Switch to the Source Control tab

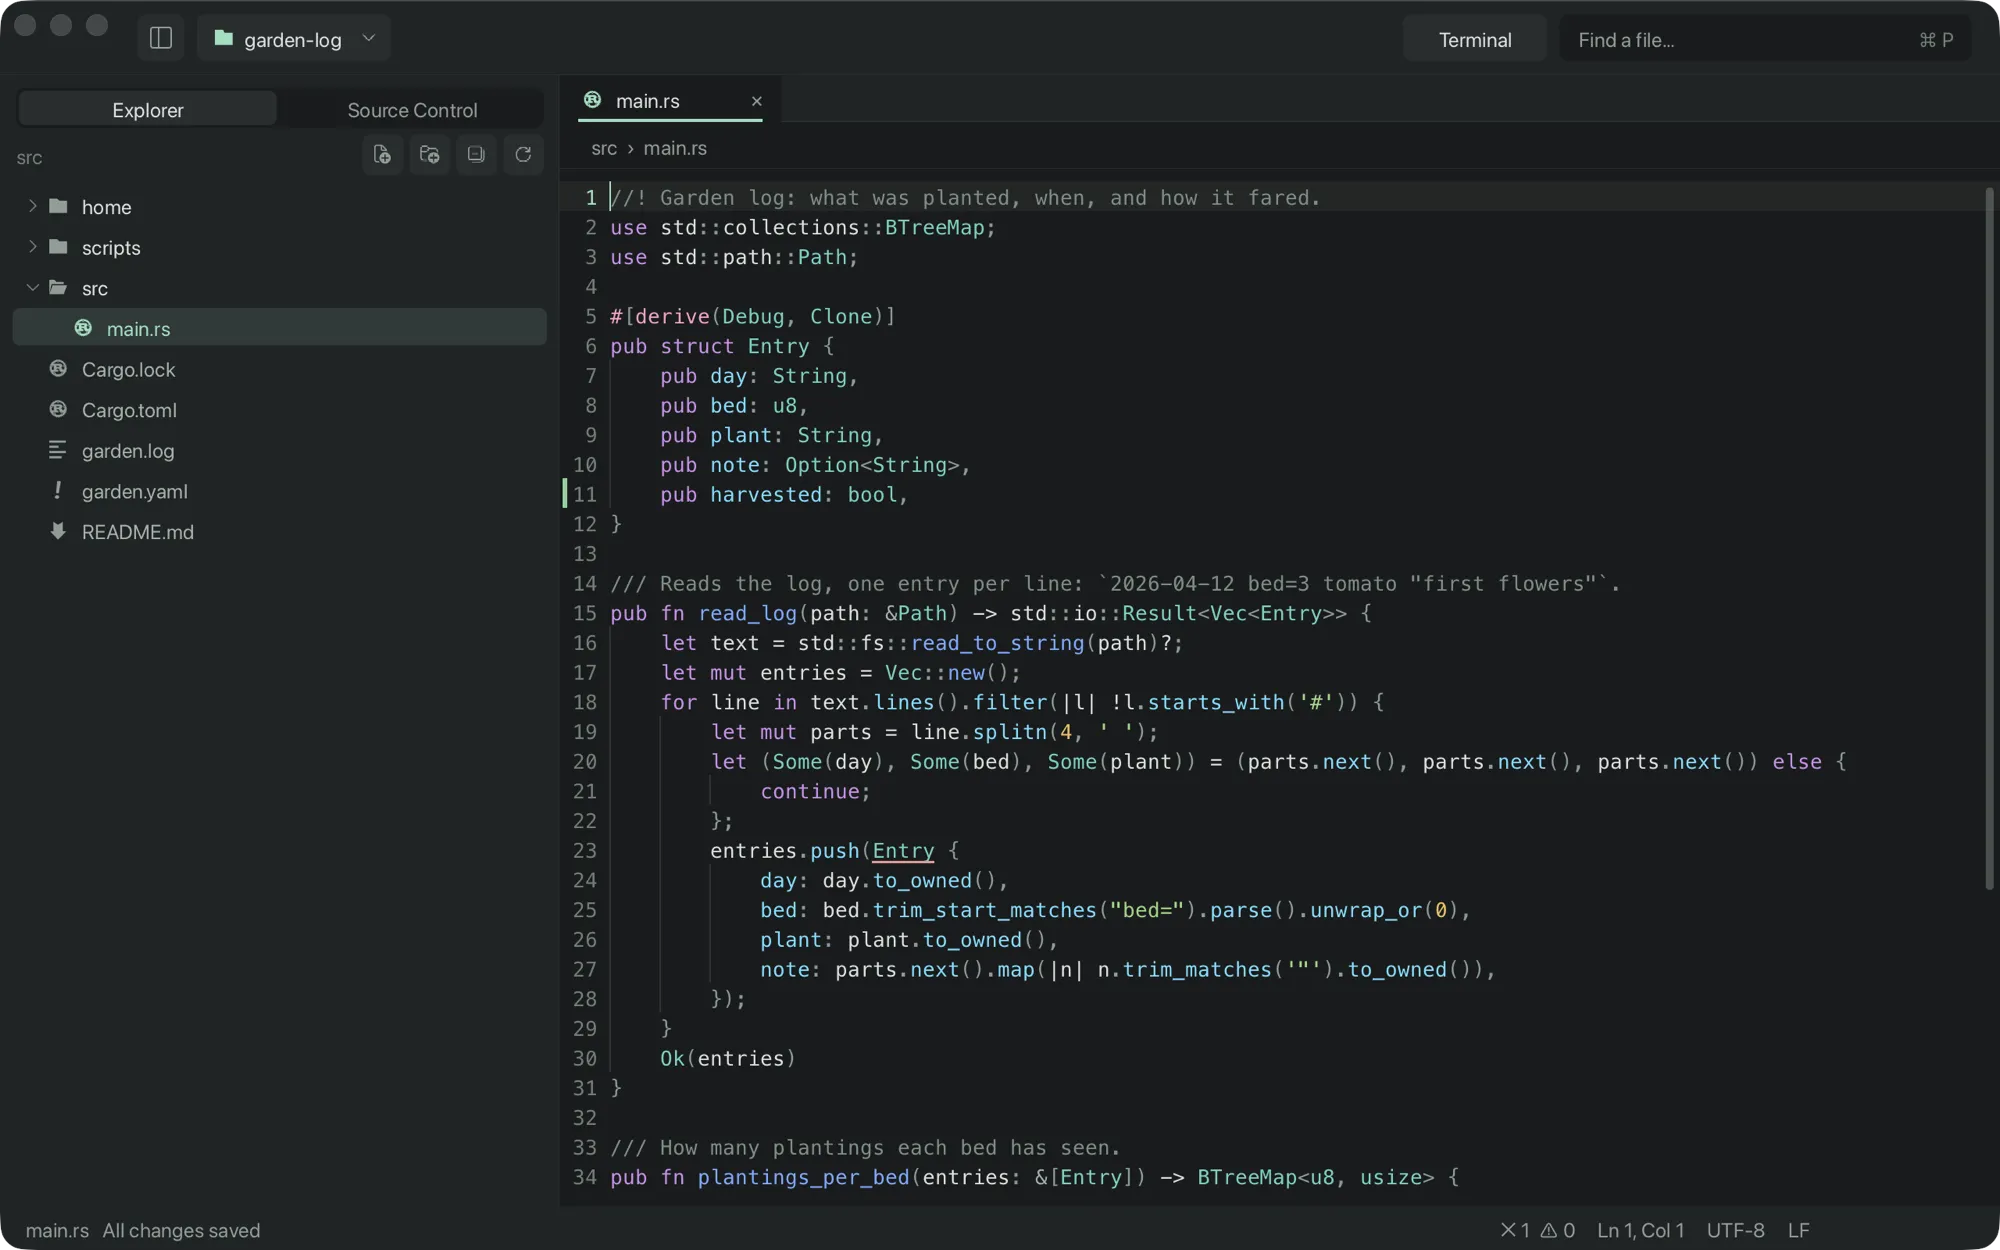[x=412, y=110]
